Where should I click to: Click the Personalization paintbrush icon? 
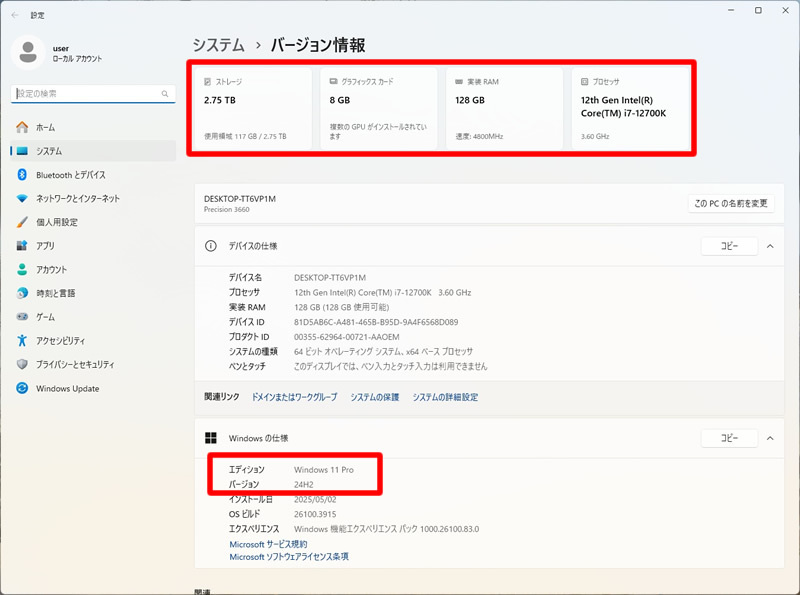22,222
